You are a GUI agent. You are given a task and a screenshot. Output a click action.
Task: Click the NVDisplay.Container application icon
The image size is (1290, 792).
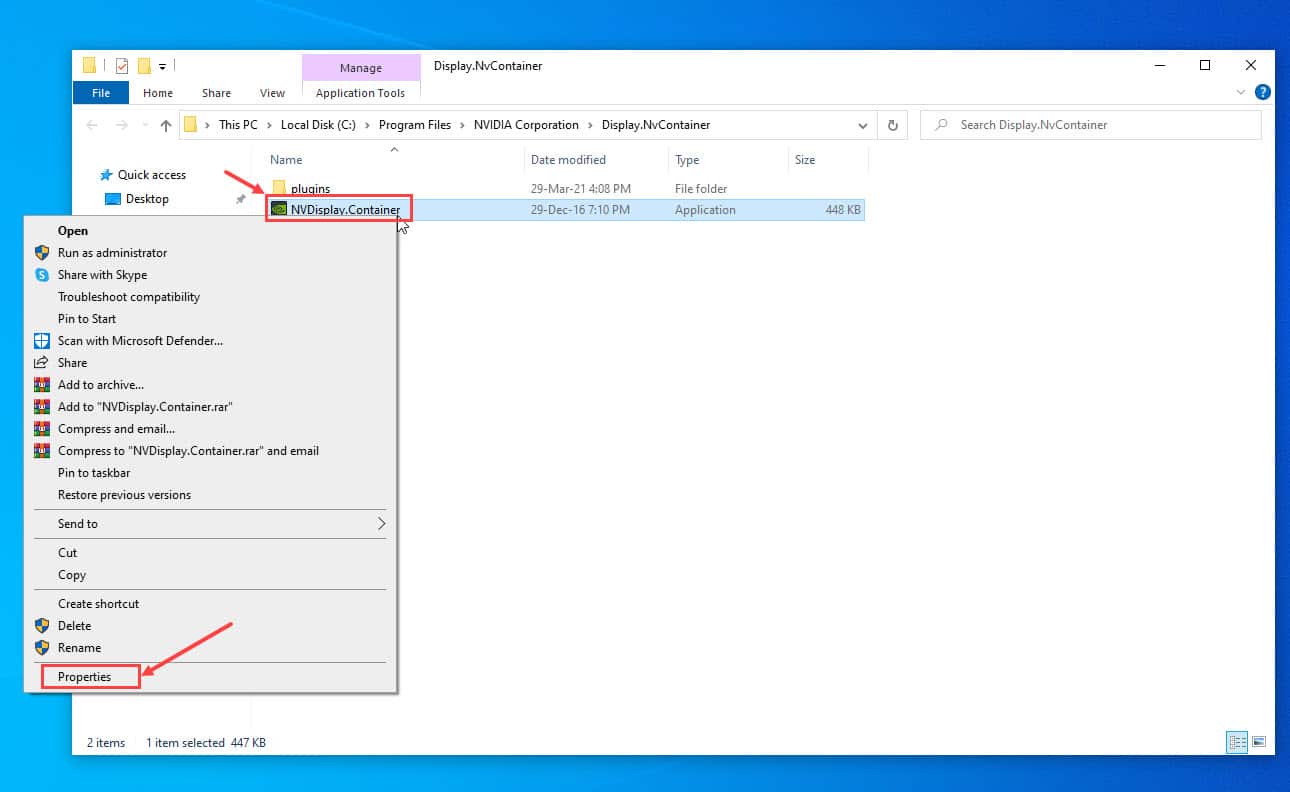279,210
